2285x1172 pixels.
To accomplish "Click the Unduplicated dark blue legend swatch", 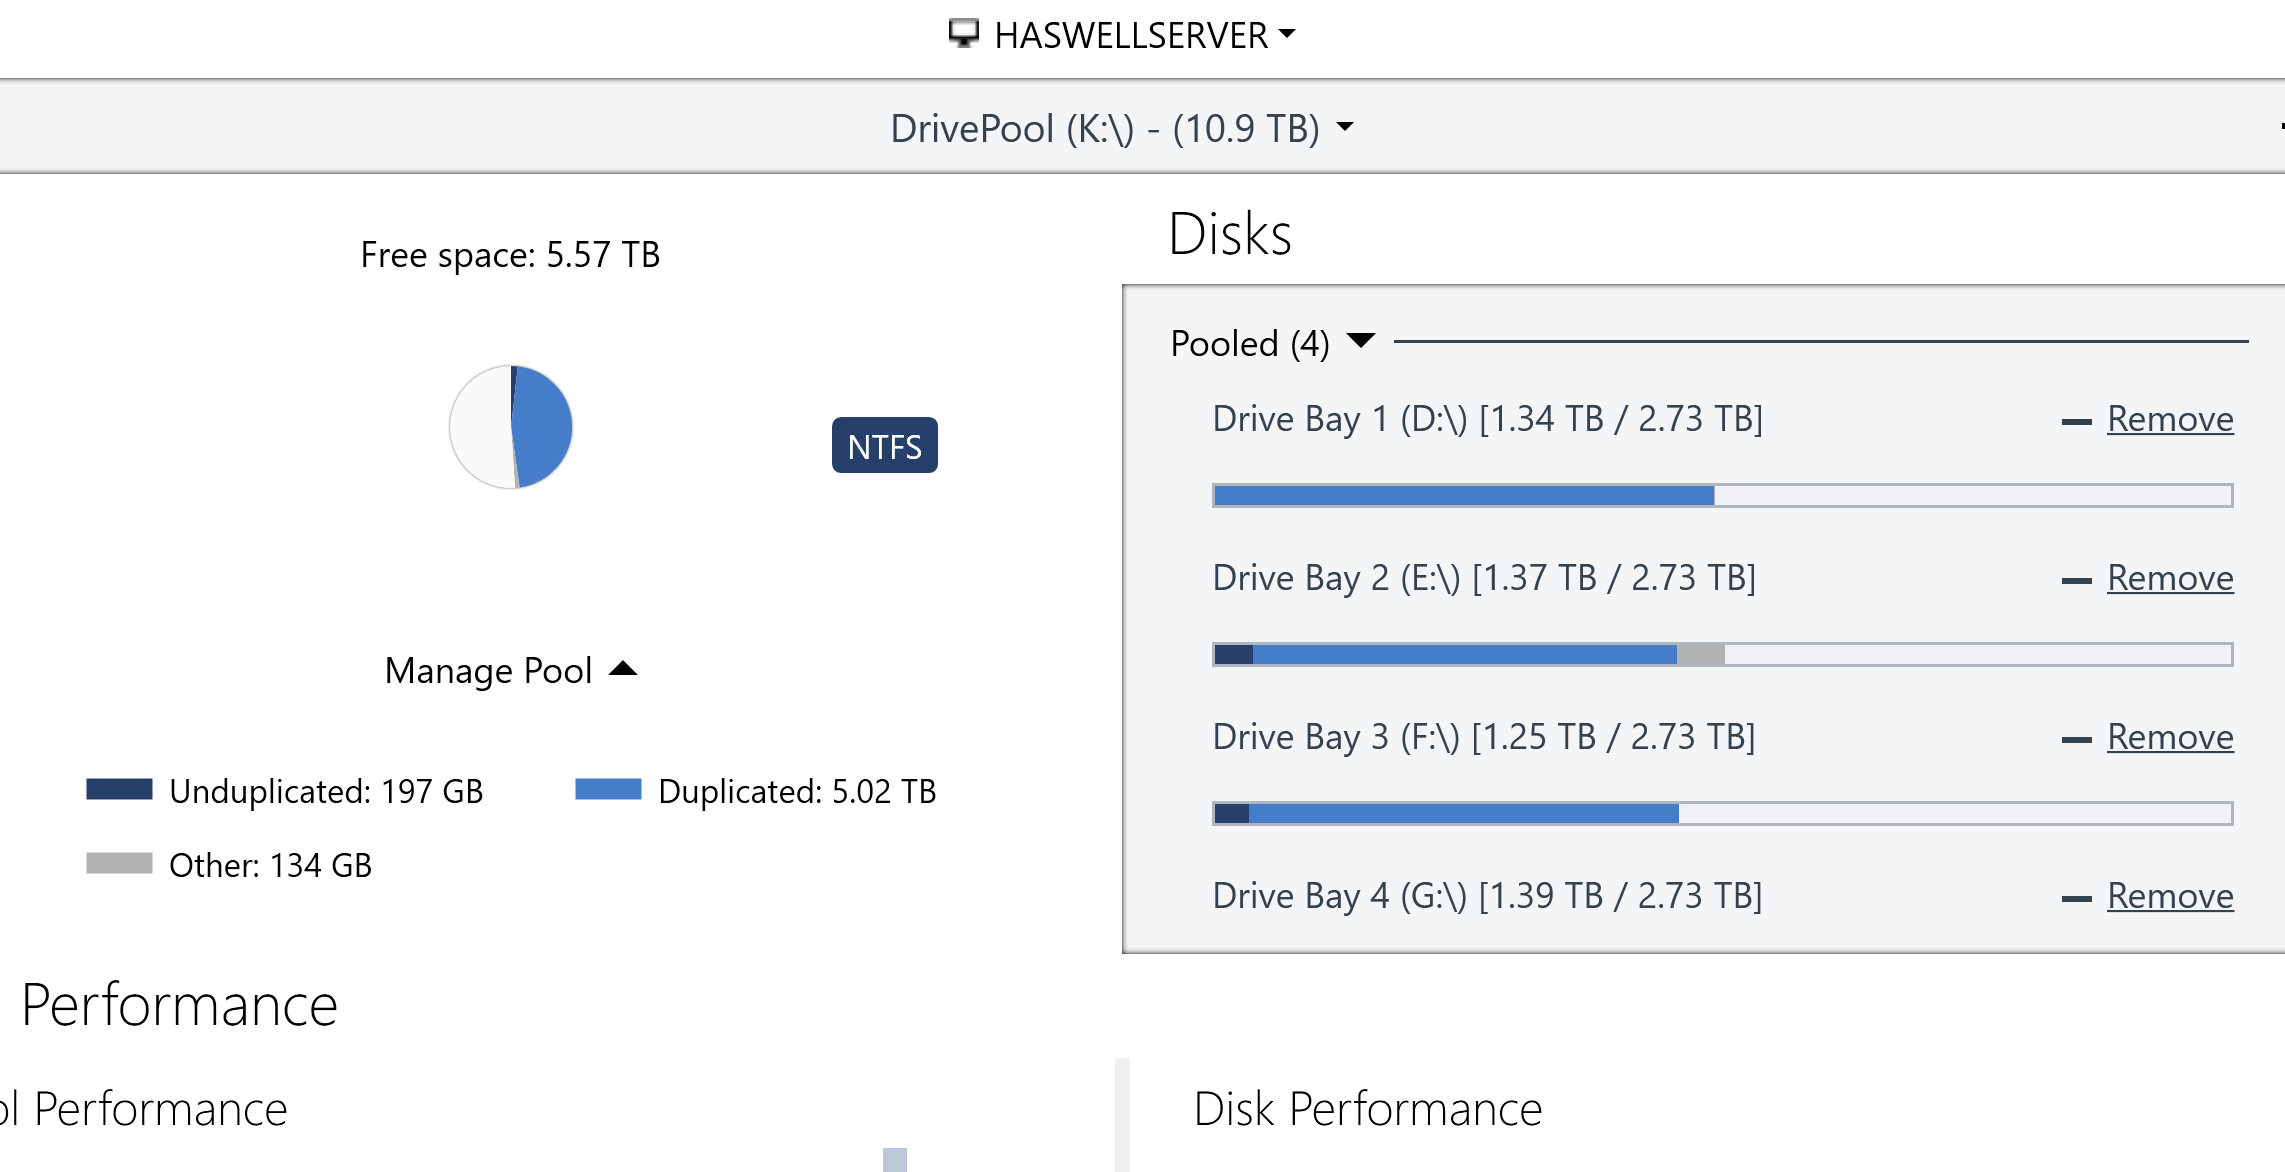I will [119, 789].
